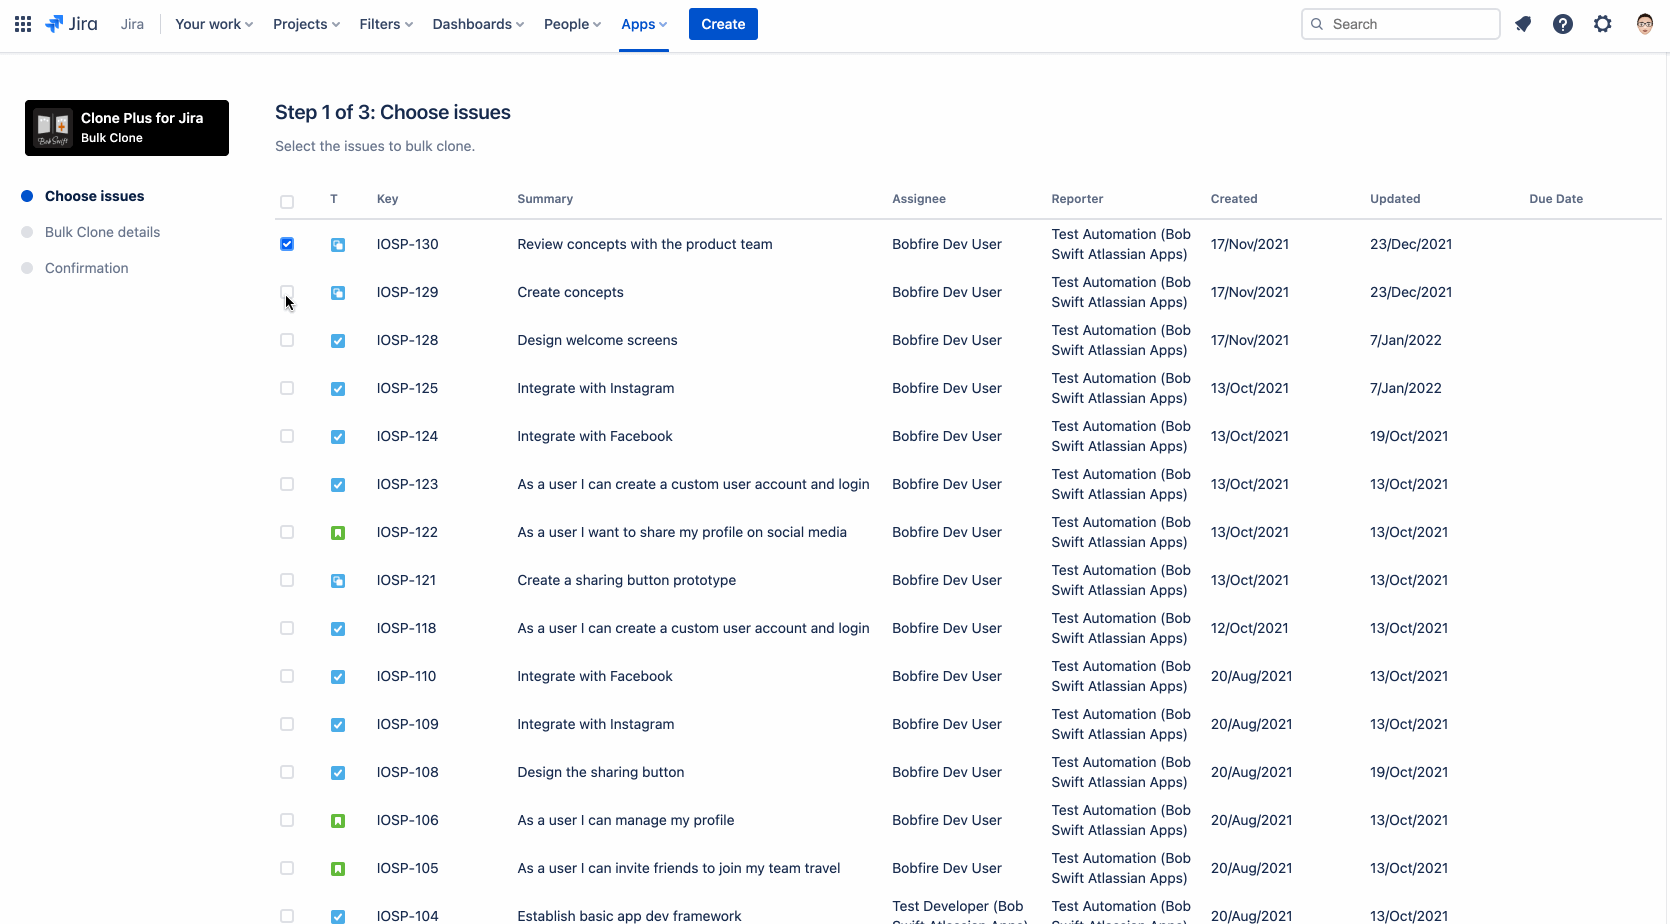This screenshot has width=1670, height=924.
Task: Tick the IOSP-122 checkbox
Action: (x=287, y=532)
